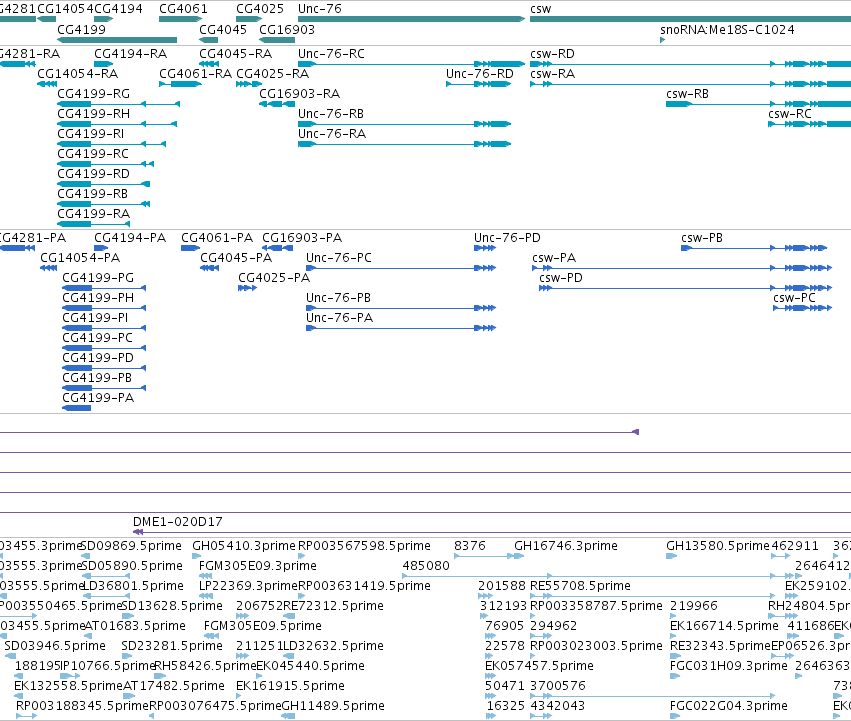This screenshot has width=851, height=721.
Task: Open transcript label csw-RB
Action: coord(688,94)
